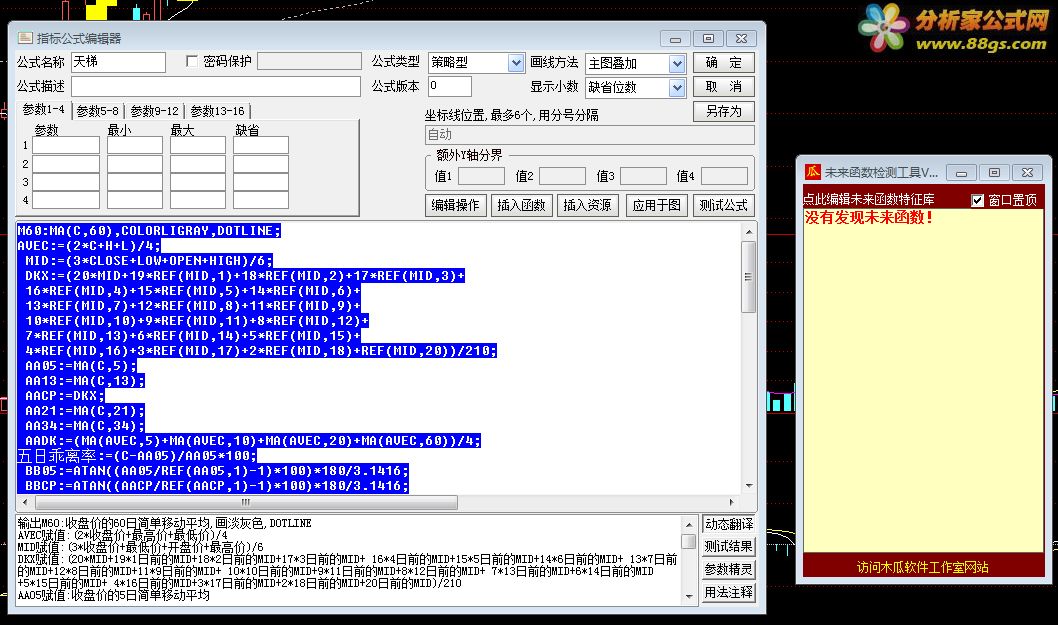
Task: Click the 应用于图 button
Action: [x=657, y=205]
